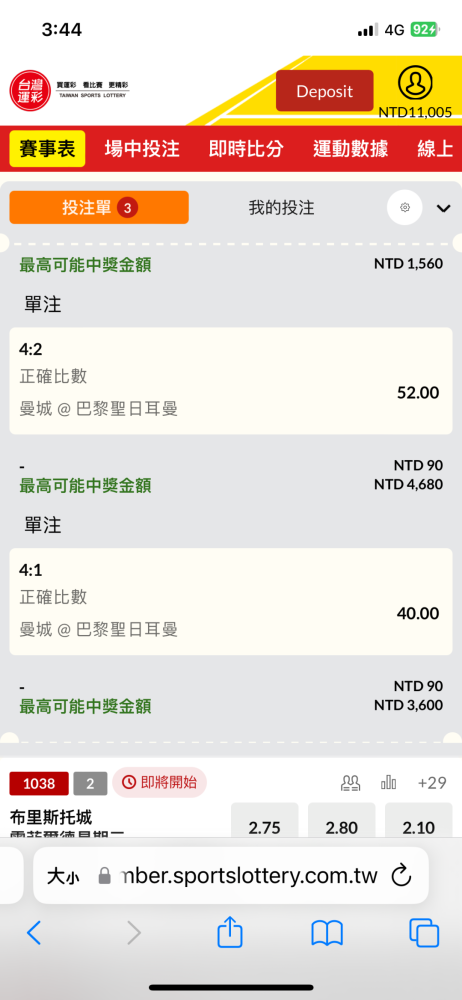
Task: Select the 投注單 tab
Action: [x=99, y=207]
